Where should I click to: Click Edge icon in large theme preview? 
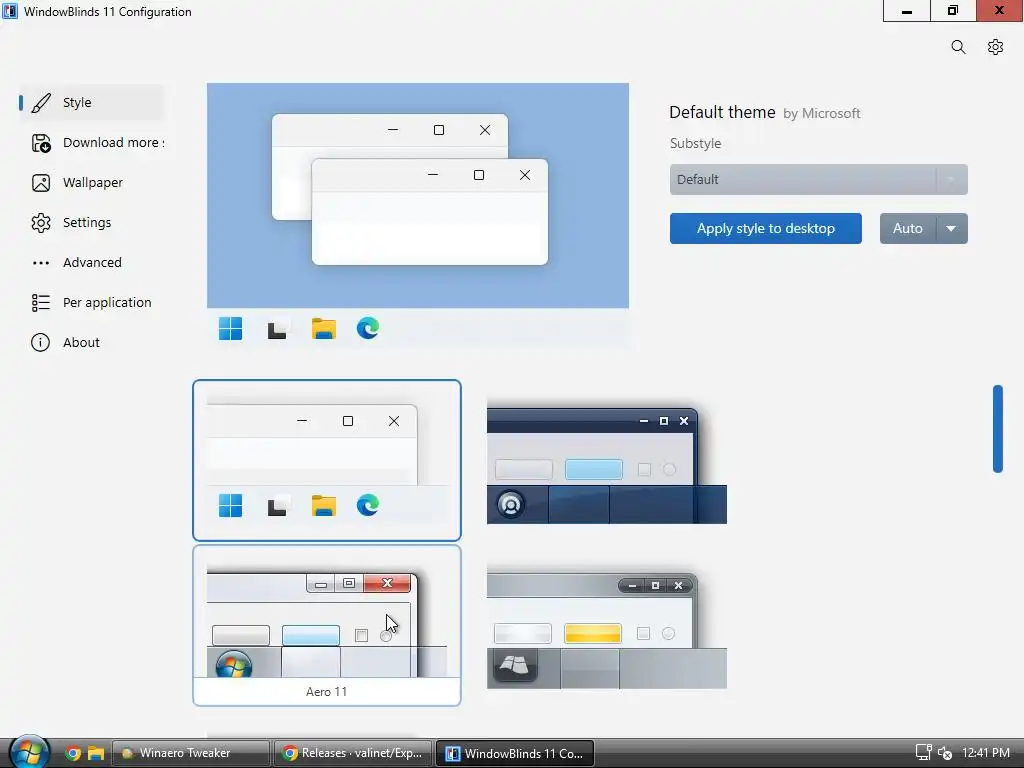point(368,328)
